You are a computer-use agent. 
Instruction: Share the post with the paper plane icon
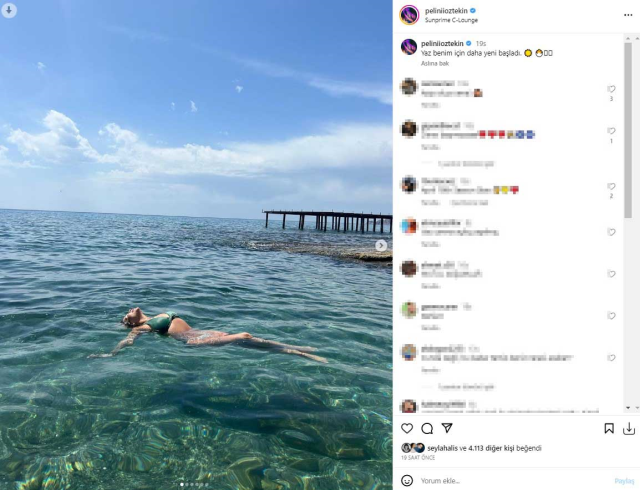click(x=447, y=428)
